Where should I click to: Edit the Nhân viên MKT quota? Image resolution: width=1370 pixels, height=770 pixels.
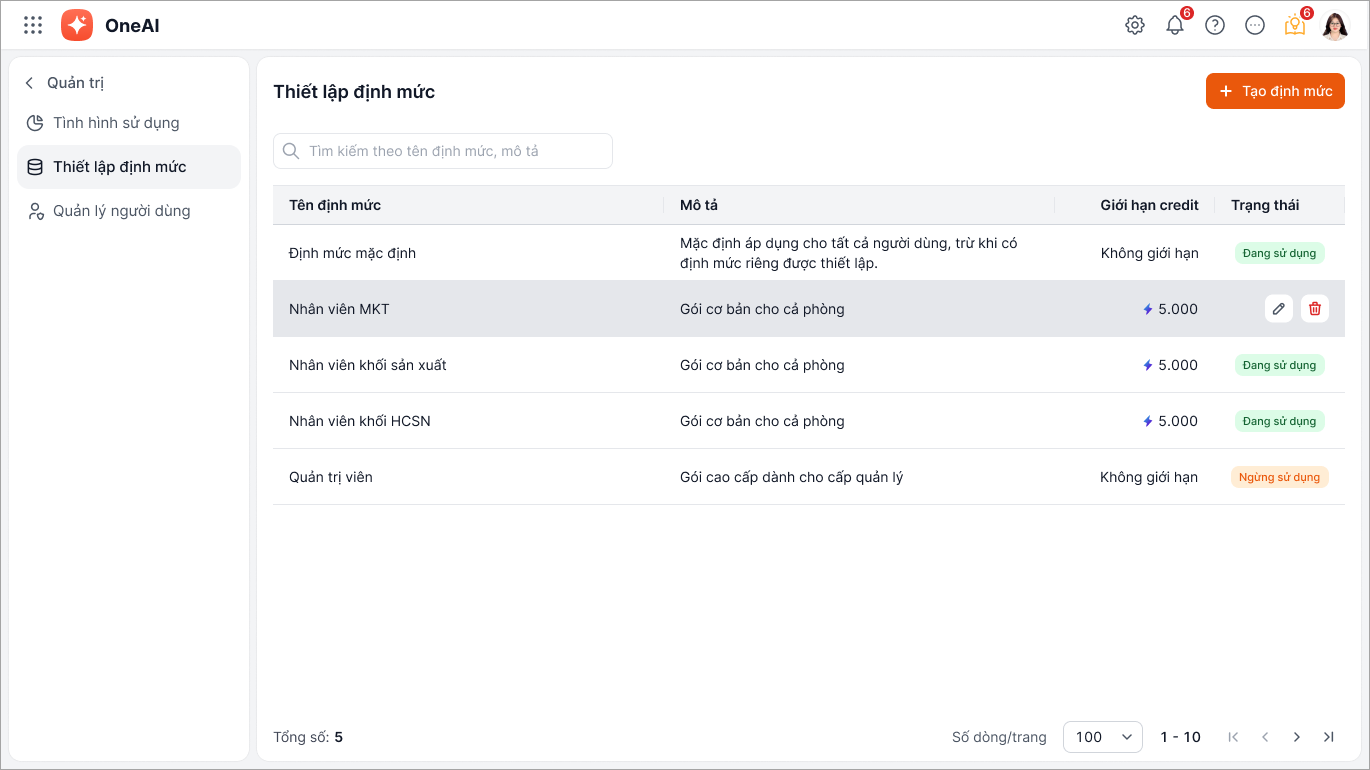pos(1278,309)
